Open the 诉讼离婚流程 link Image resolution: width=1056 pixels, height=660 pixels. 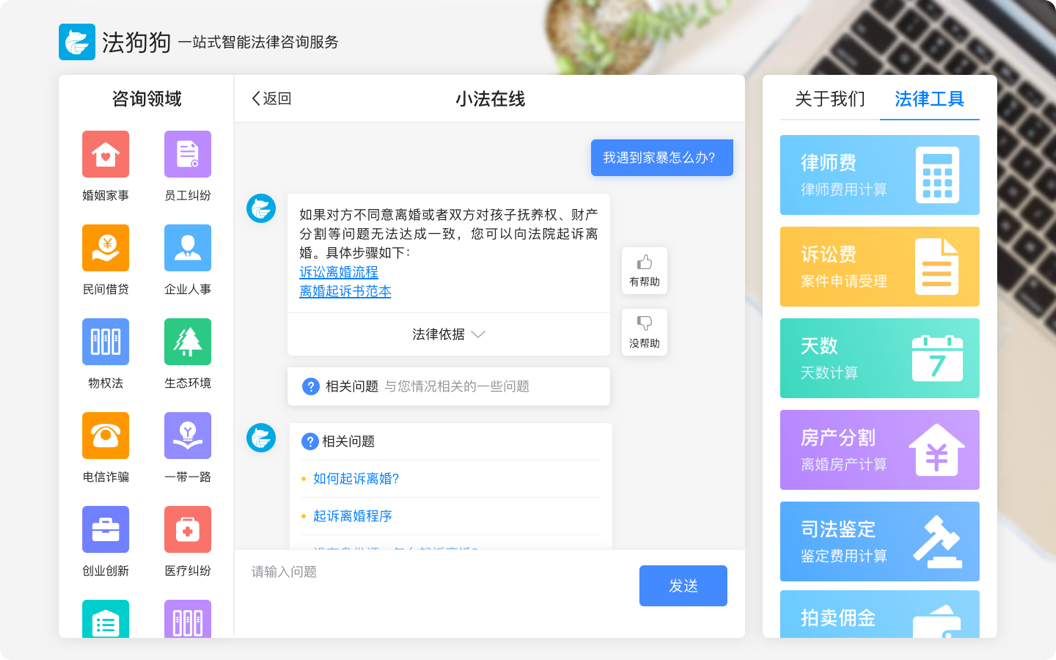point(339,272)
